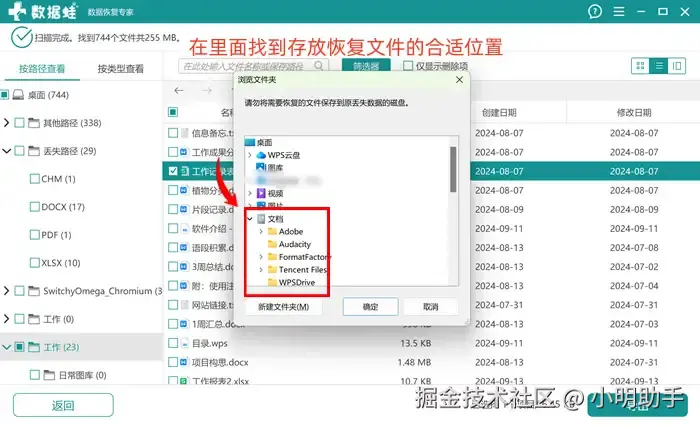Switch to 按路径查看 tab
The height and width of the screenshot is (426, 700).
pos(42,69)
